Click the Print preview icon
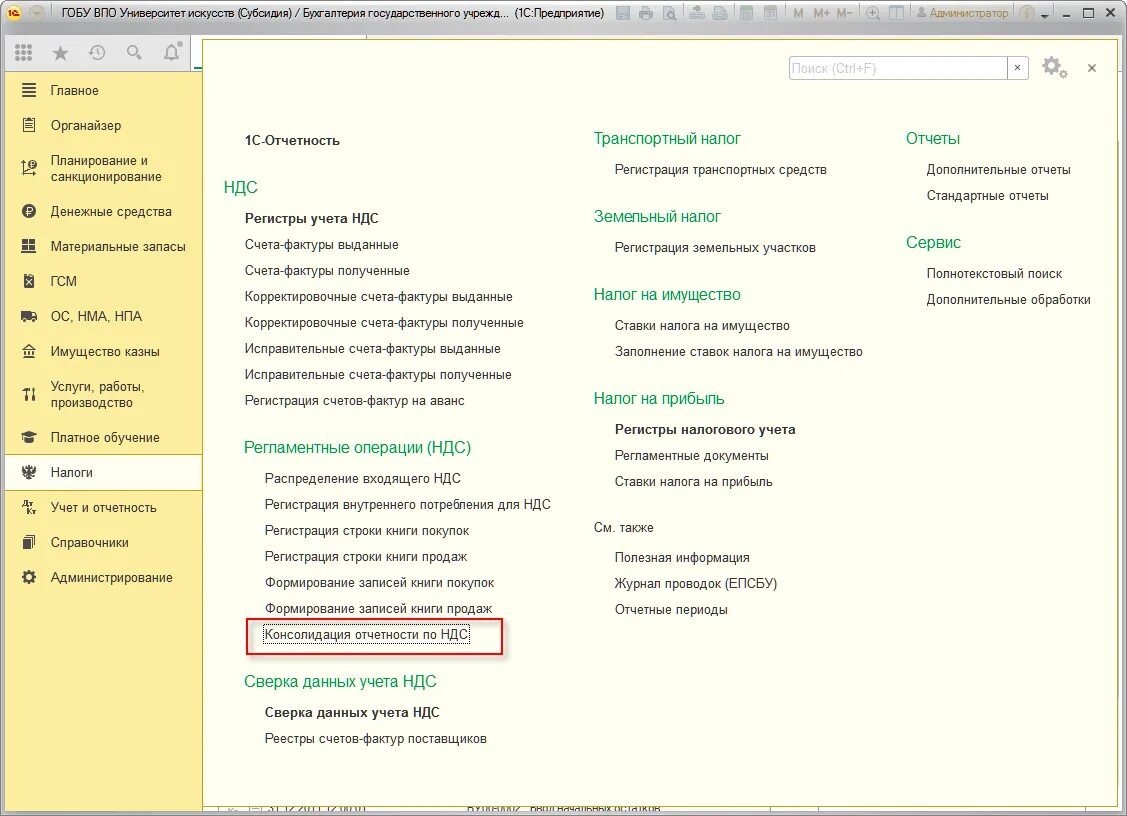This screenshot has width=1127, height=816. click(x=669, y=13)
